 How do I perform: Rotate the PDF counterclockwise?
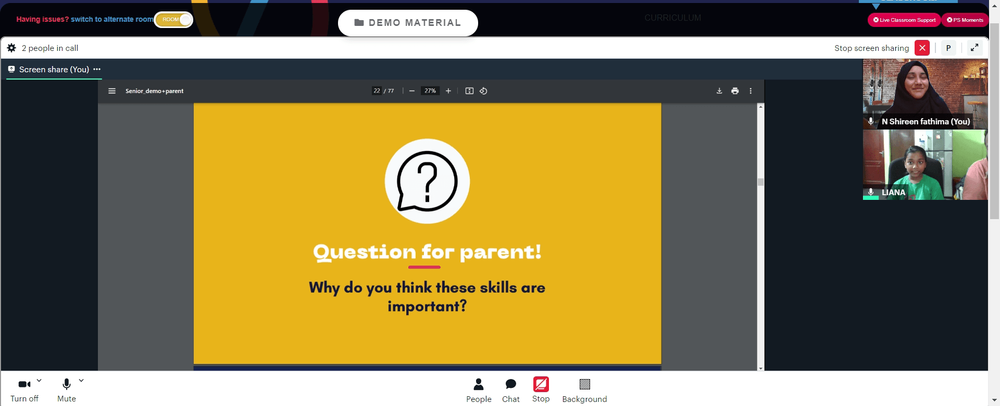coord(483,91)
